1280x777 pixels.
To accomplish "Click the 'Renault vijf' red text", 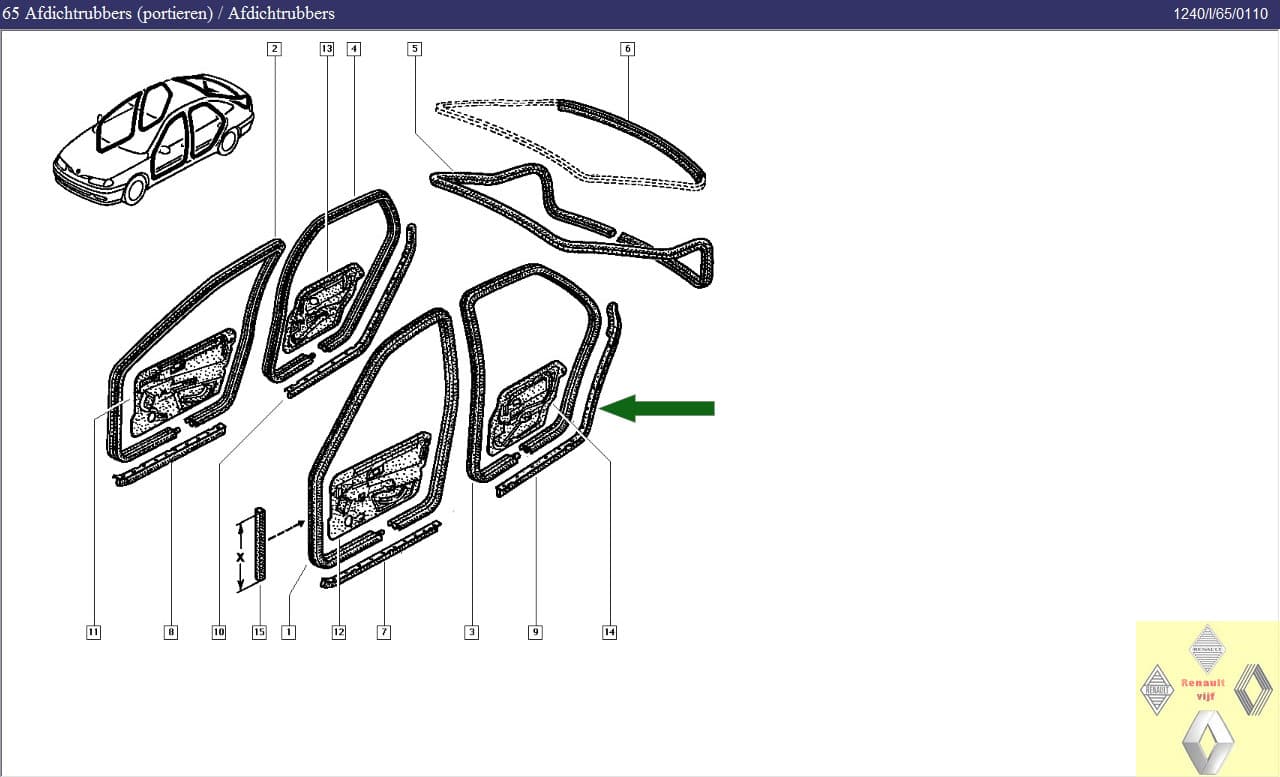I will coord(1203,688).
